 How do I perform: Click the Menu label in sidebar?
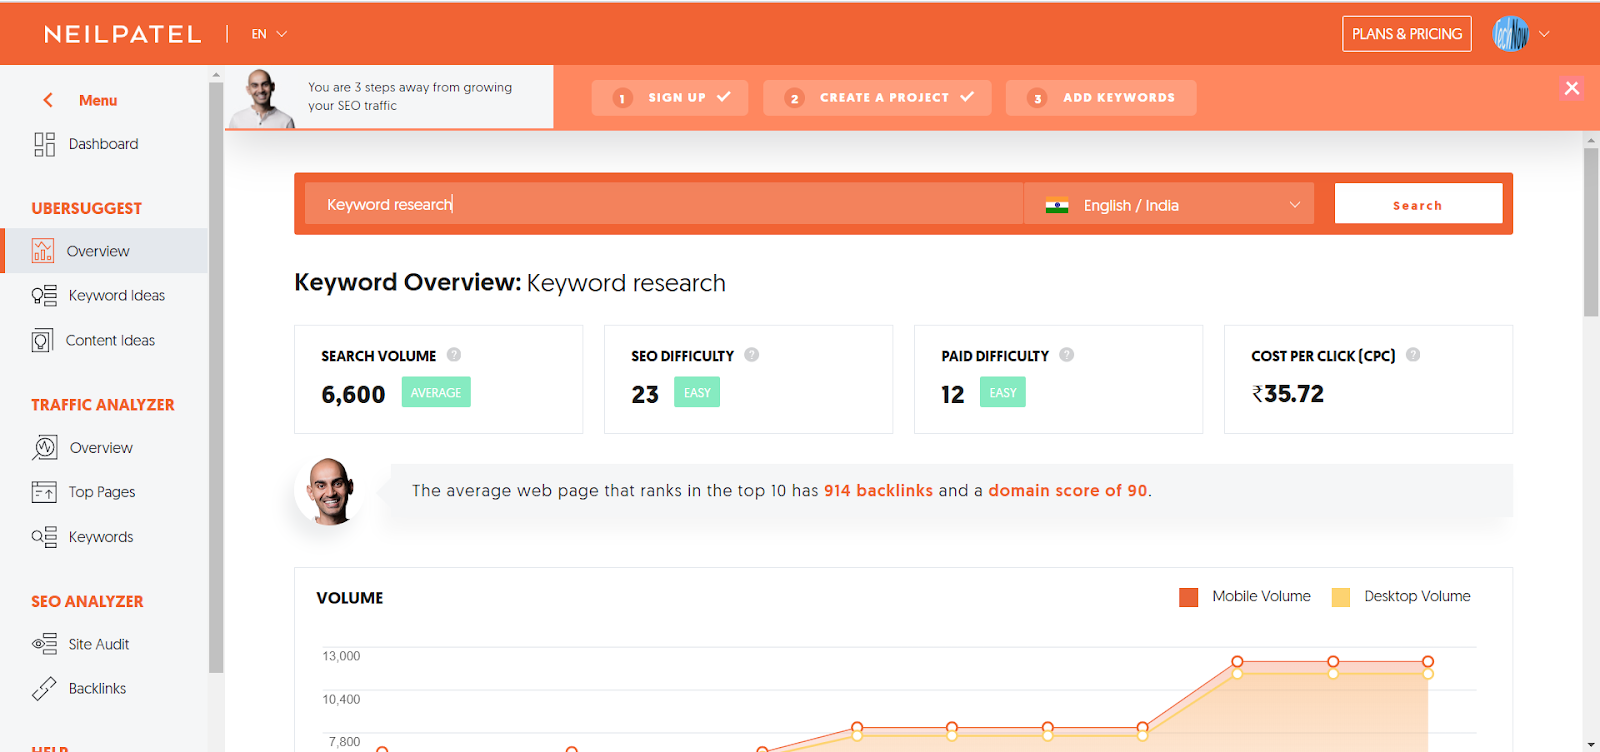[98, 100]
